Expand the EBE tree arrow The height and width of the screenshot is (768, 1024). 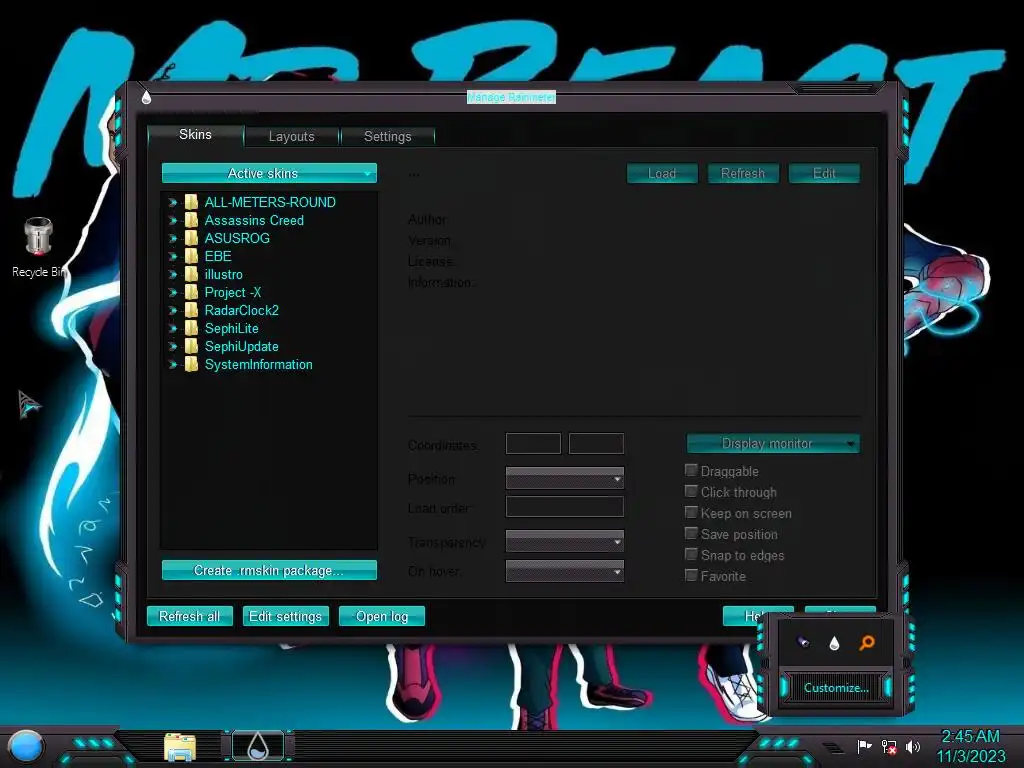pos(172,256)
